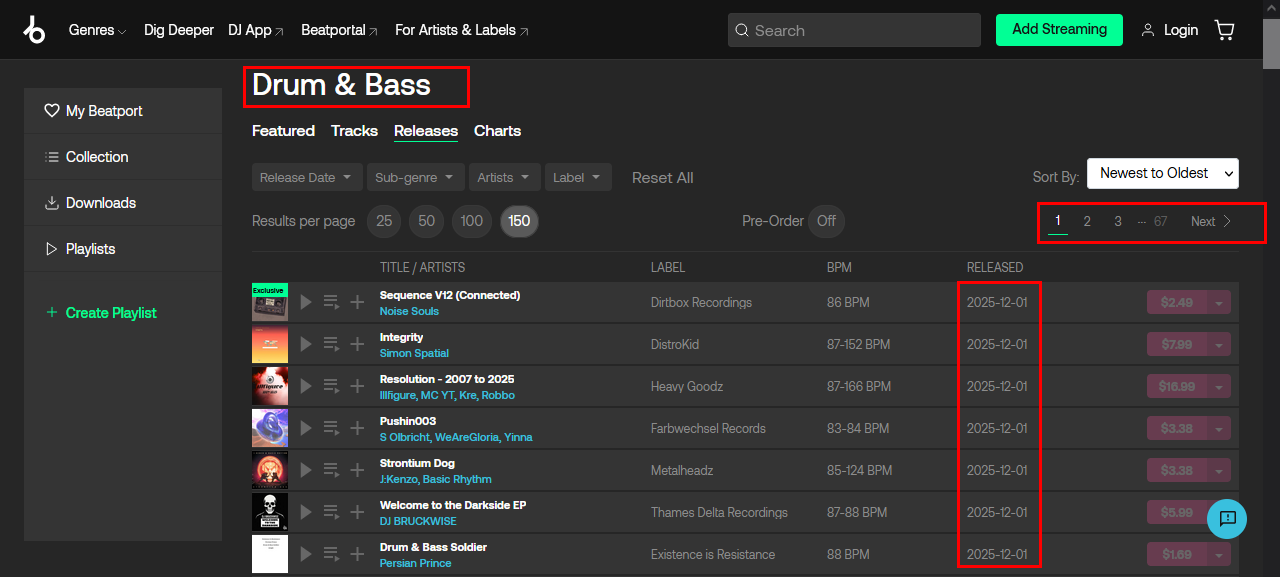Play the Sequence V12 (Connected) release
This screenshot has height=577, width=1280.
[x=306, y=302]
